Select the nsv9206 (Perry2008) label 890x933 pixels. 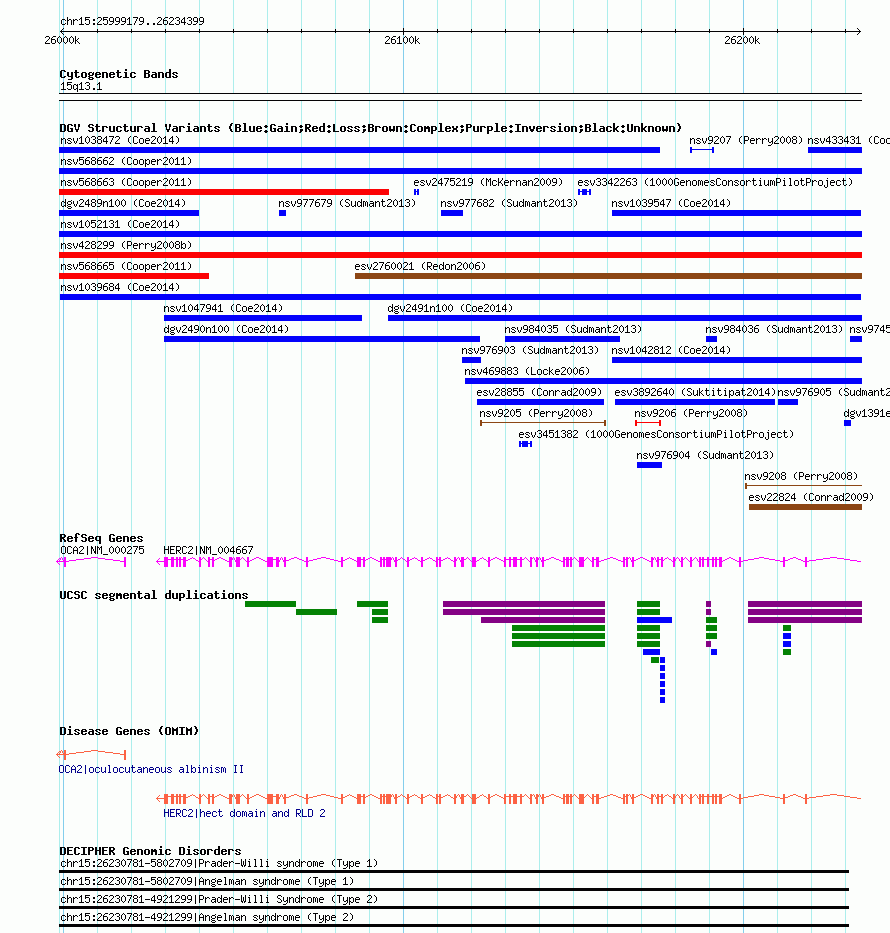[x=691, y=414]
